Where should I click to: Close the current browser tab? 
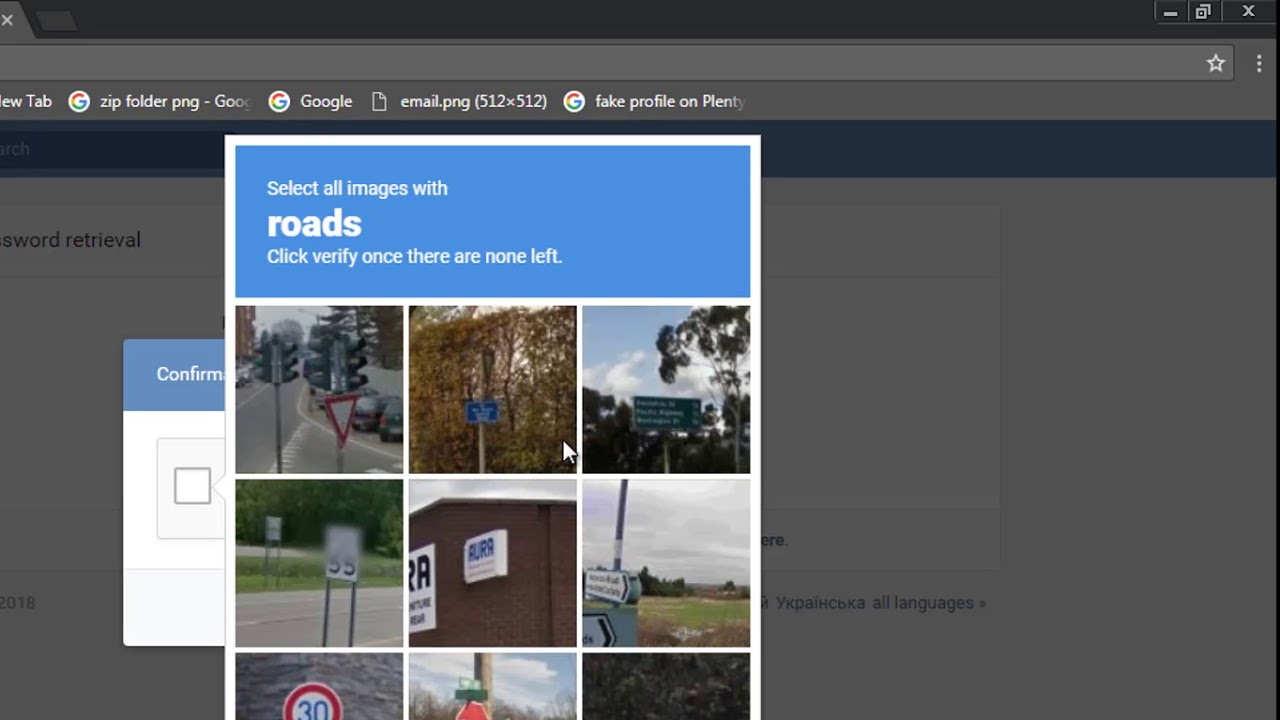tap(7, 20)
